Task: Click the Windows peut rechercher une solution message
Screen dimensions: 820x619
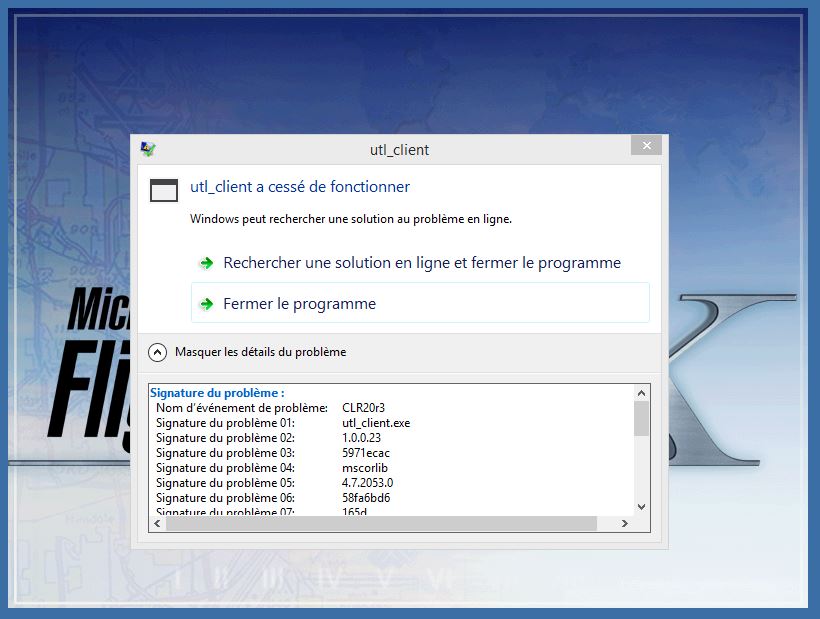Action: click(351, 219)
